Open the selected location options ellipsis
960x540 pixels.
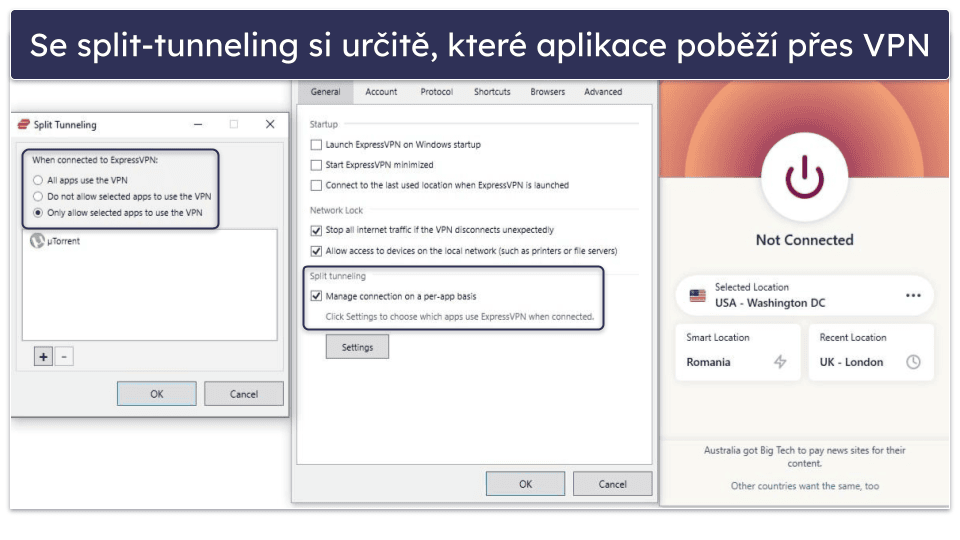913,295
